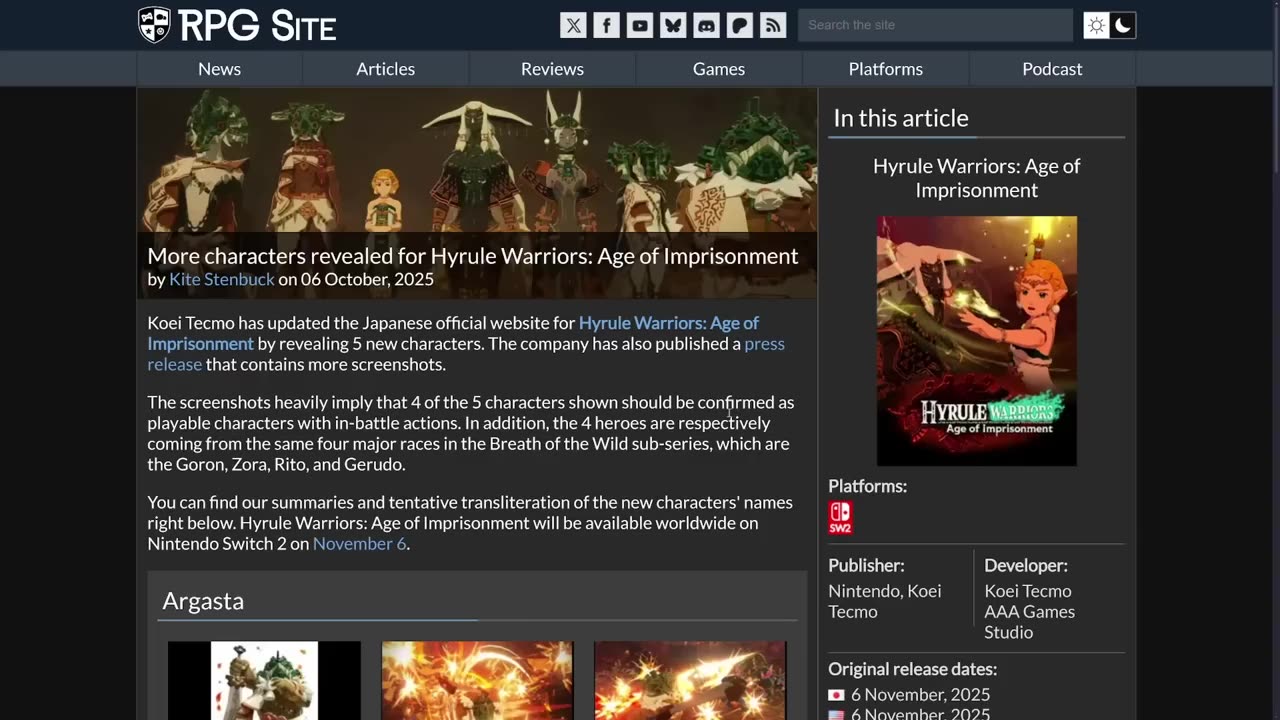Open author Kite Stenbuck's page
The width and height of the screenshot is (1280, 720).
point(221,279)
